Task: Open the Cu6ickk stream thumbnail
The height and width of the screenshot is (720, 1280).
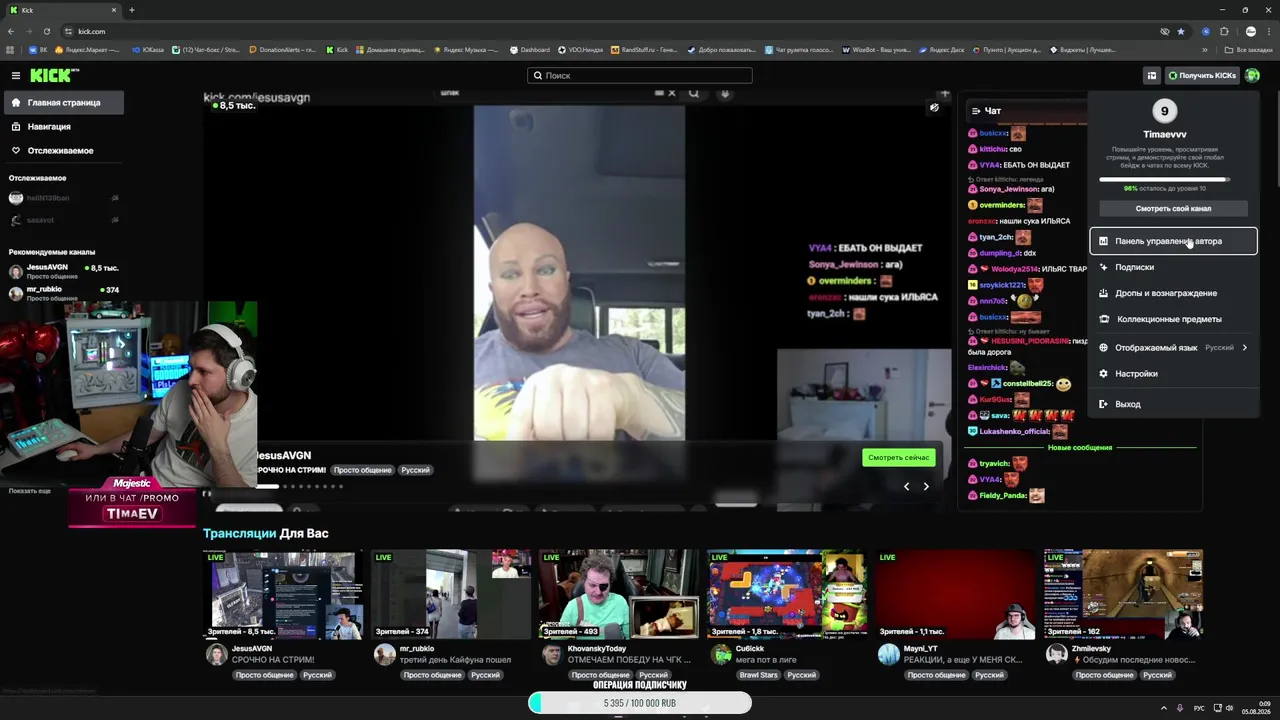Action: click(x=787, y=594)
